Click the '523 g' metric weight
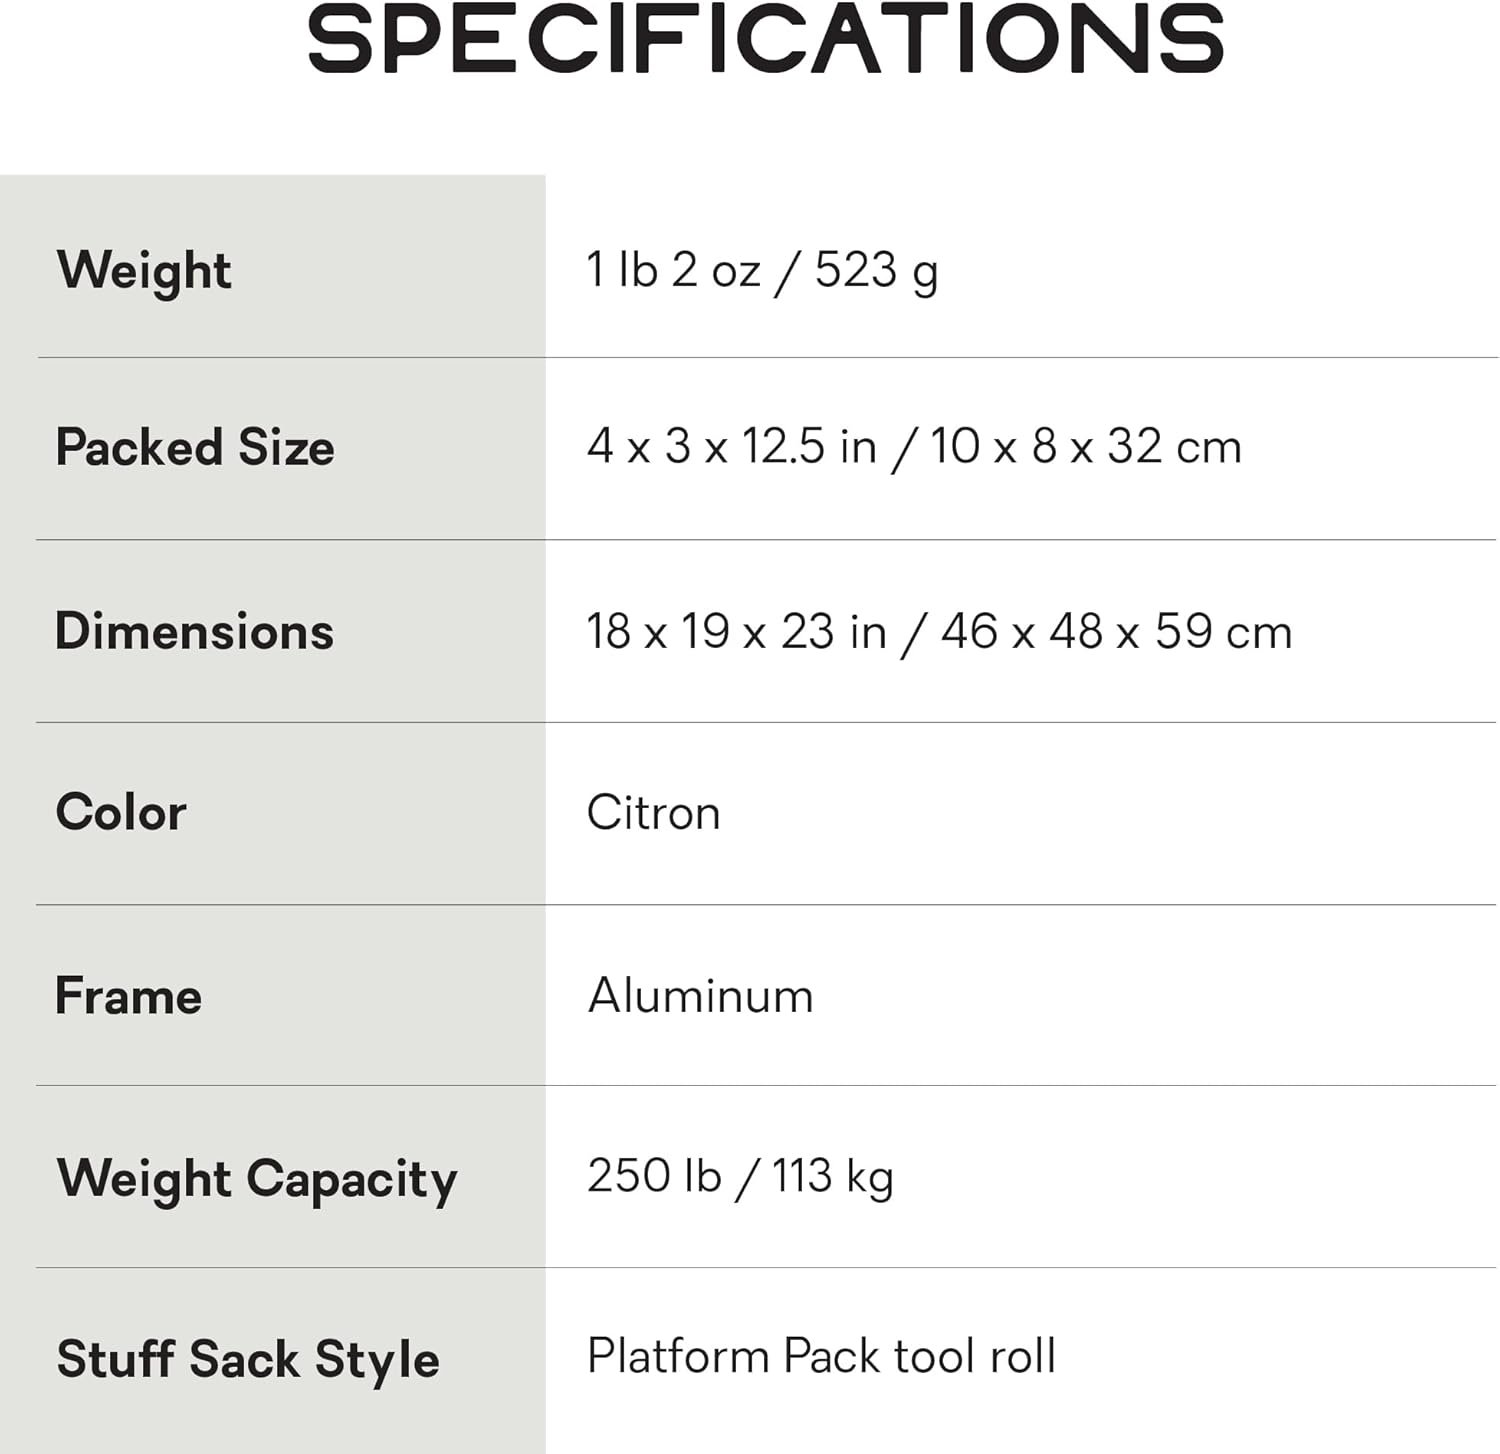 click(876, 270)
